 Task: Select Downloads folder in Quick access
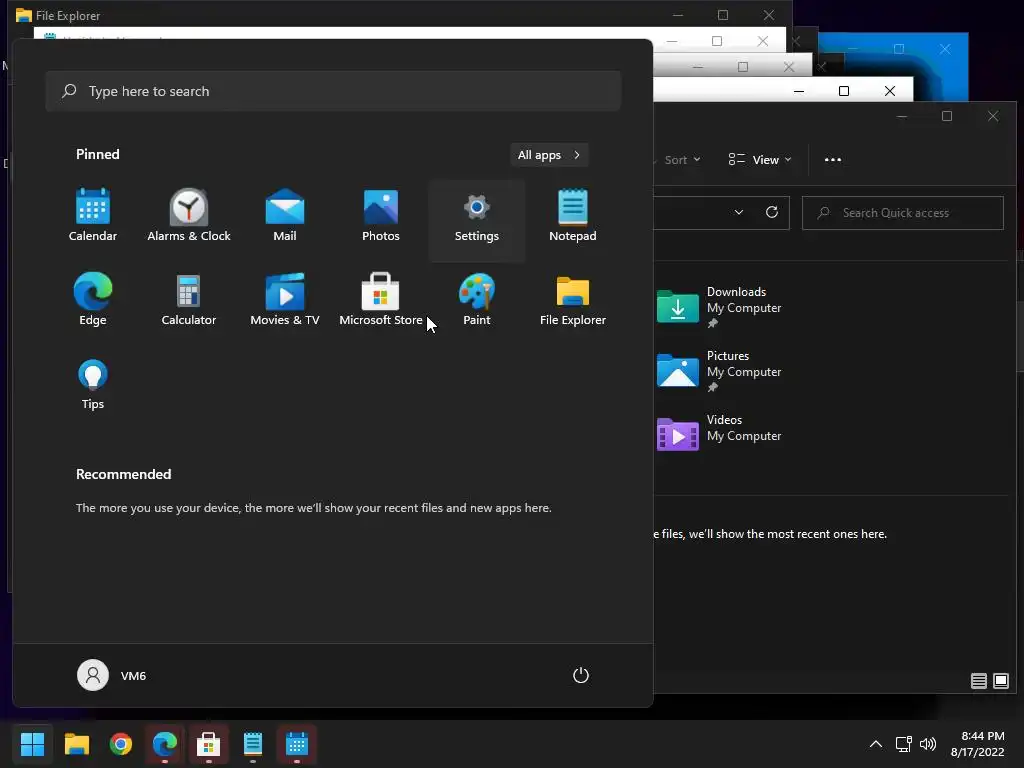coord(719,307)
